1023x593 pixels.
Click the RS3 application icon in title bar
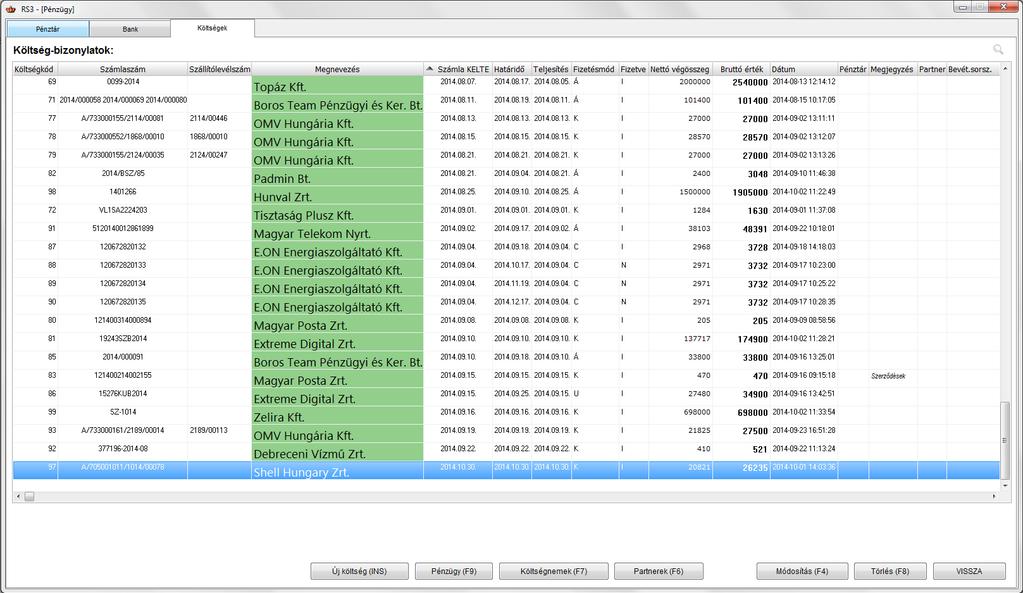pyautogui.click(x=10, y=8)
